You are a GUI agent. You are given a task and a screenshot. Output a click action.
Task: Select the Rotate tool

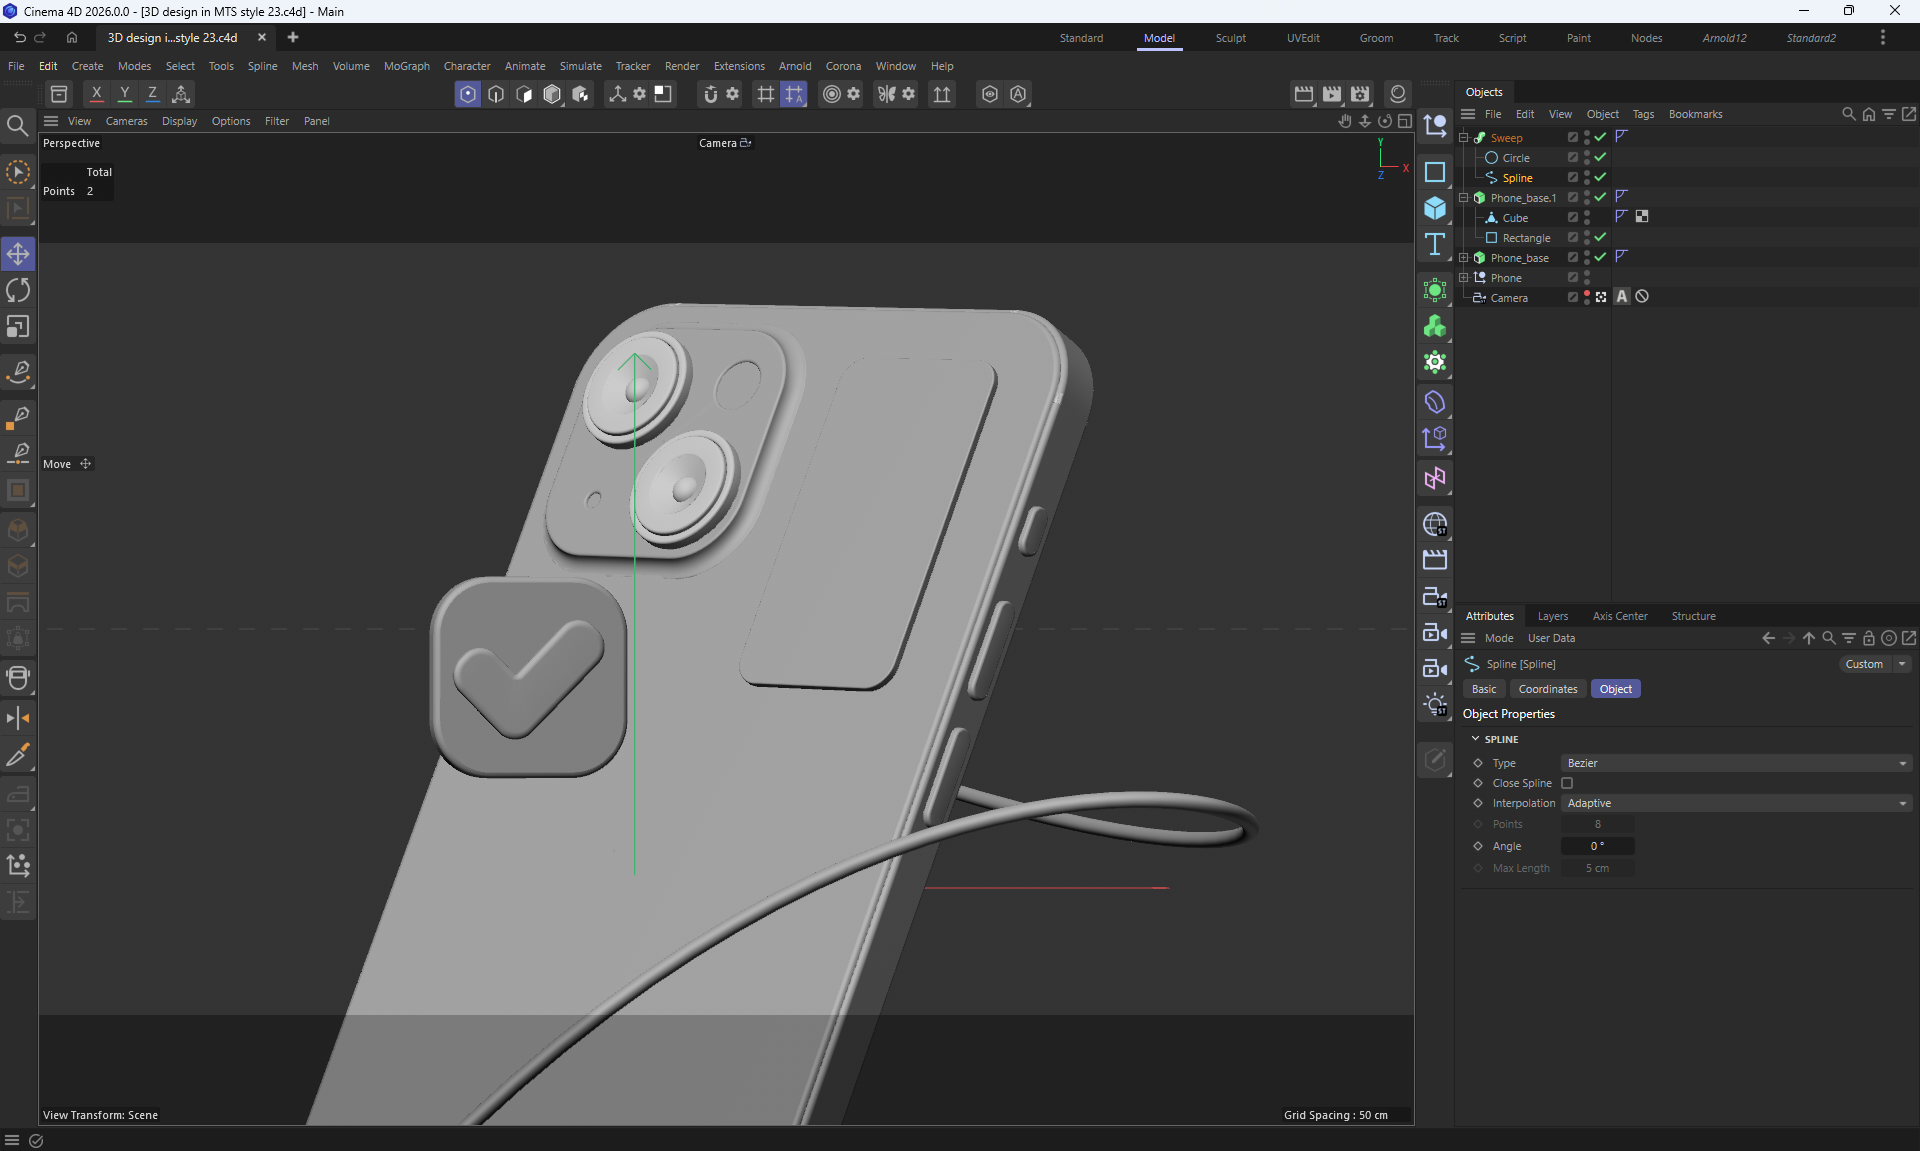[x=18, y=290]
